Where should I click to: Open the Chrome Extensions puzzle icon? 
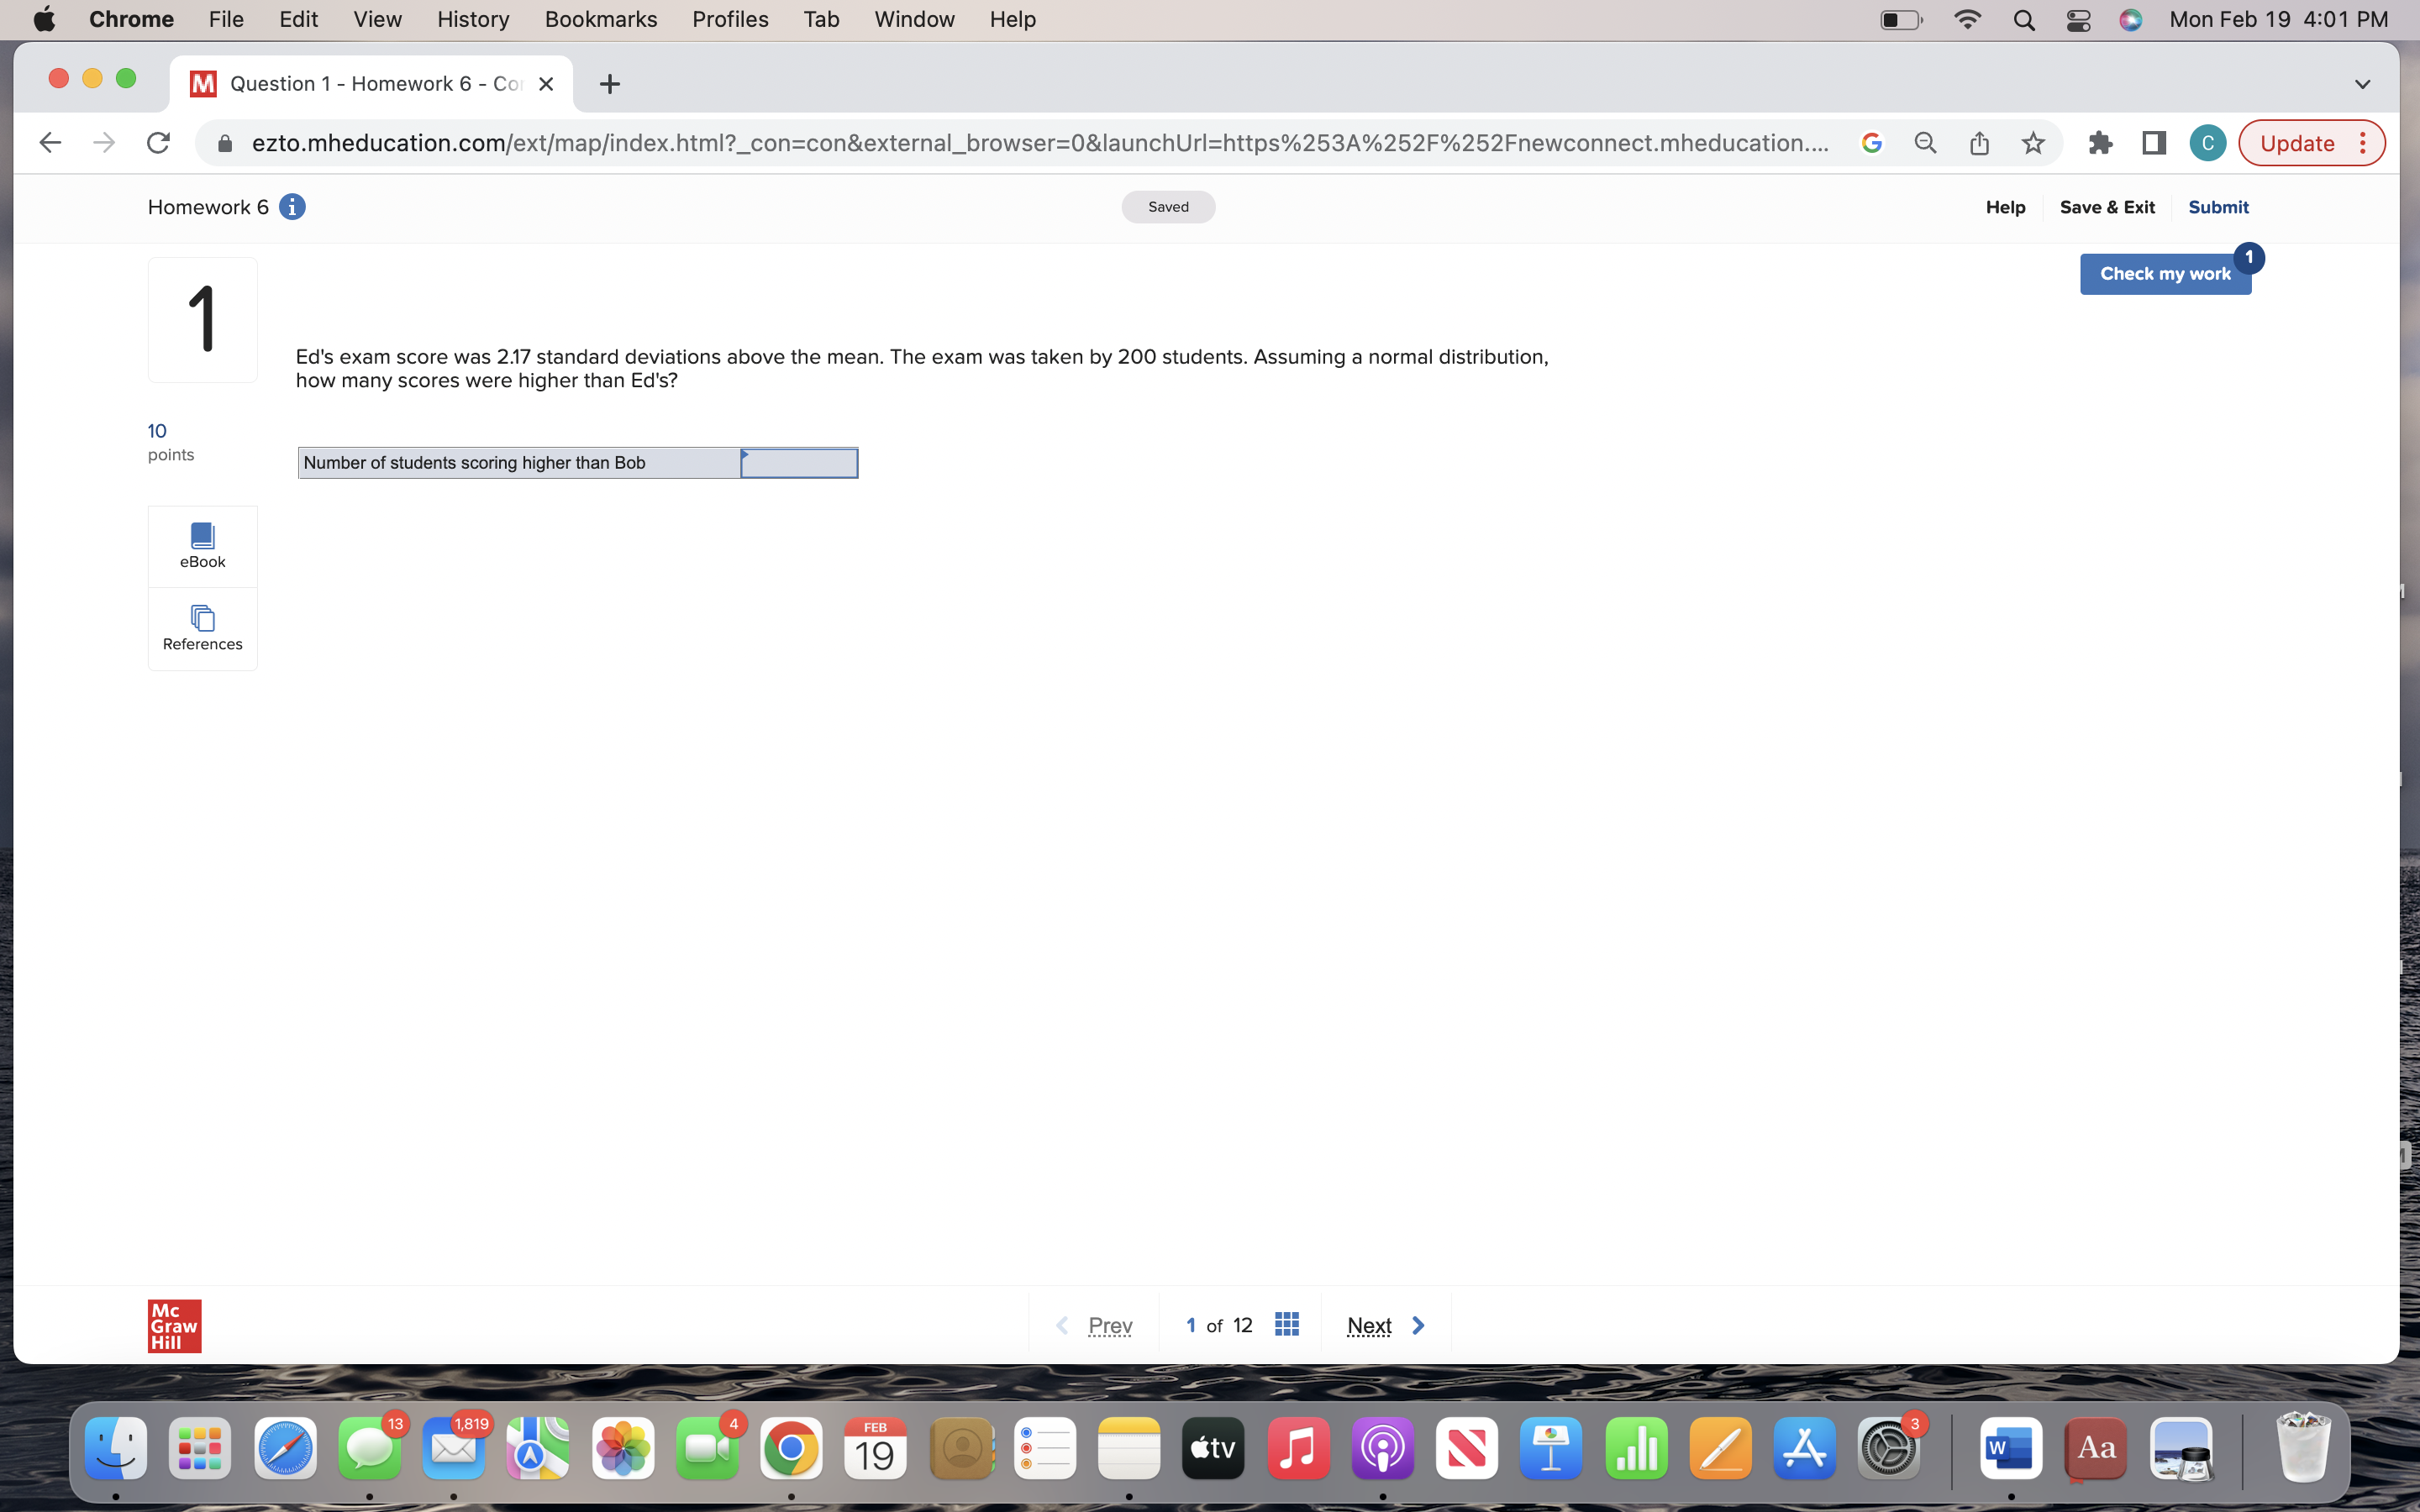pos(2100,142)
